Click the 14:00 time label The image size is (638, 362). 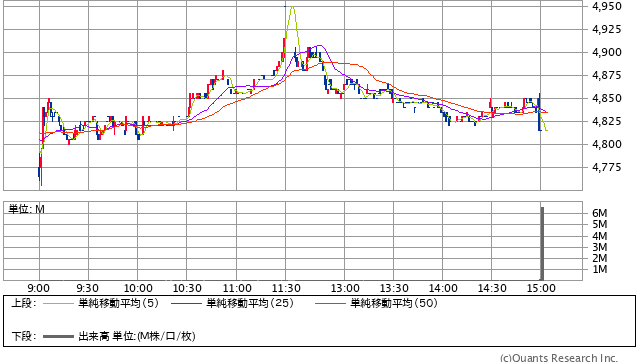click(x=443, y=288)
